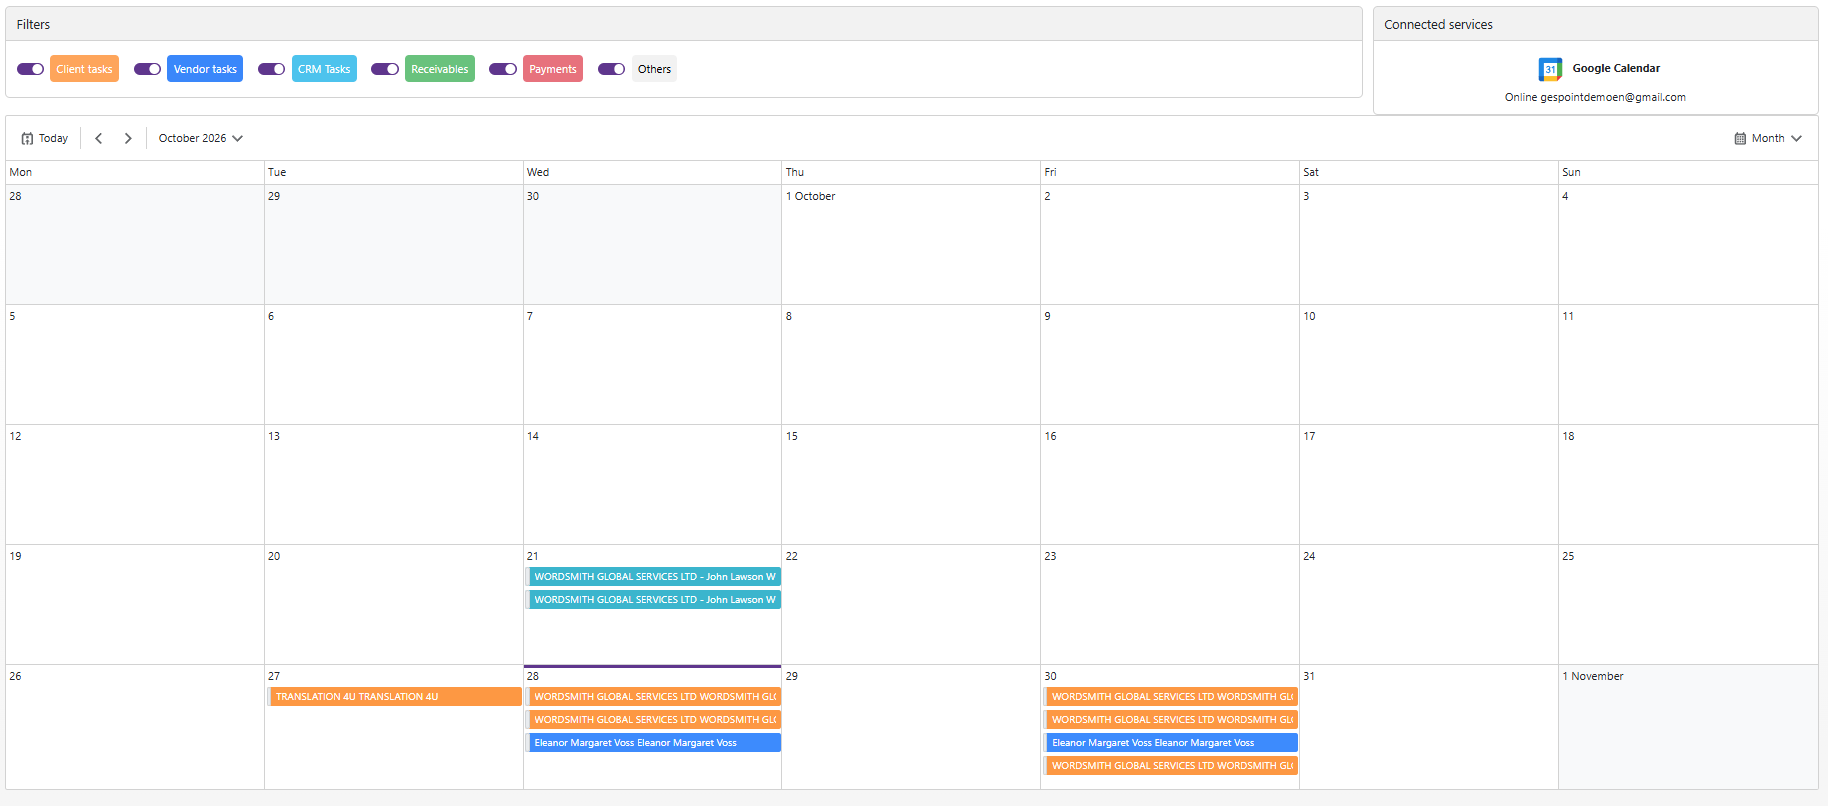
Task: Click the green Receivables label
Action: [440, 69]
